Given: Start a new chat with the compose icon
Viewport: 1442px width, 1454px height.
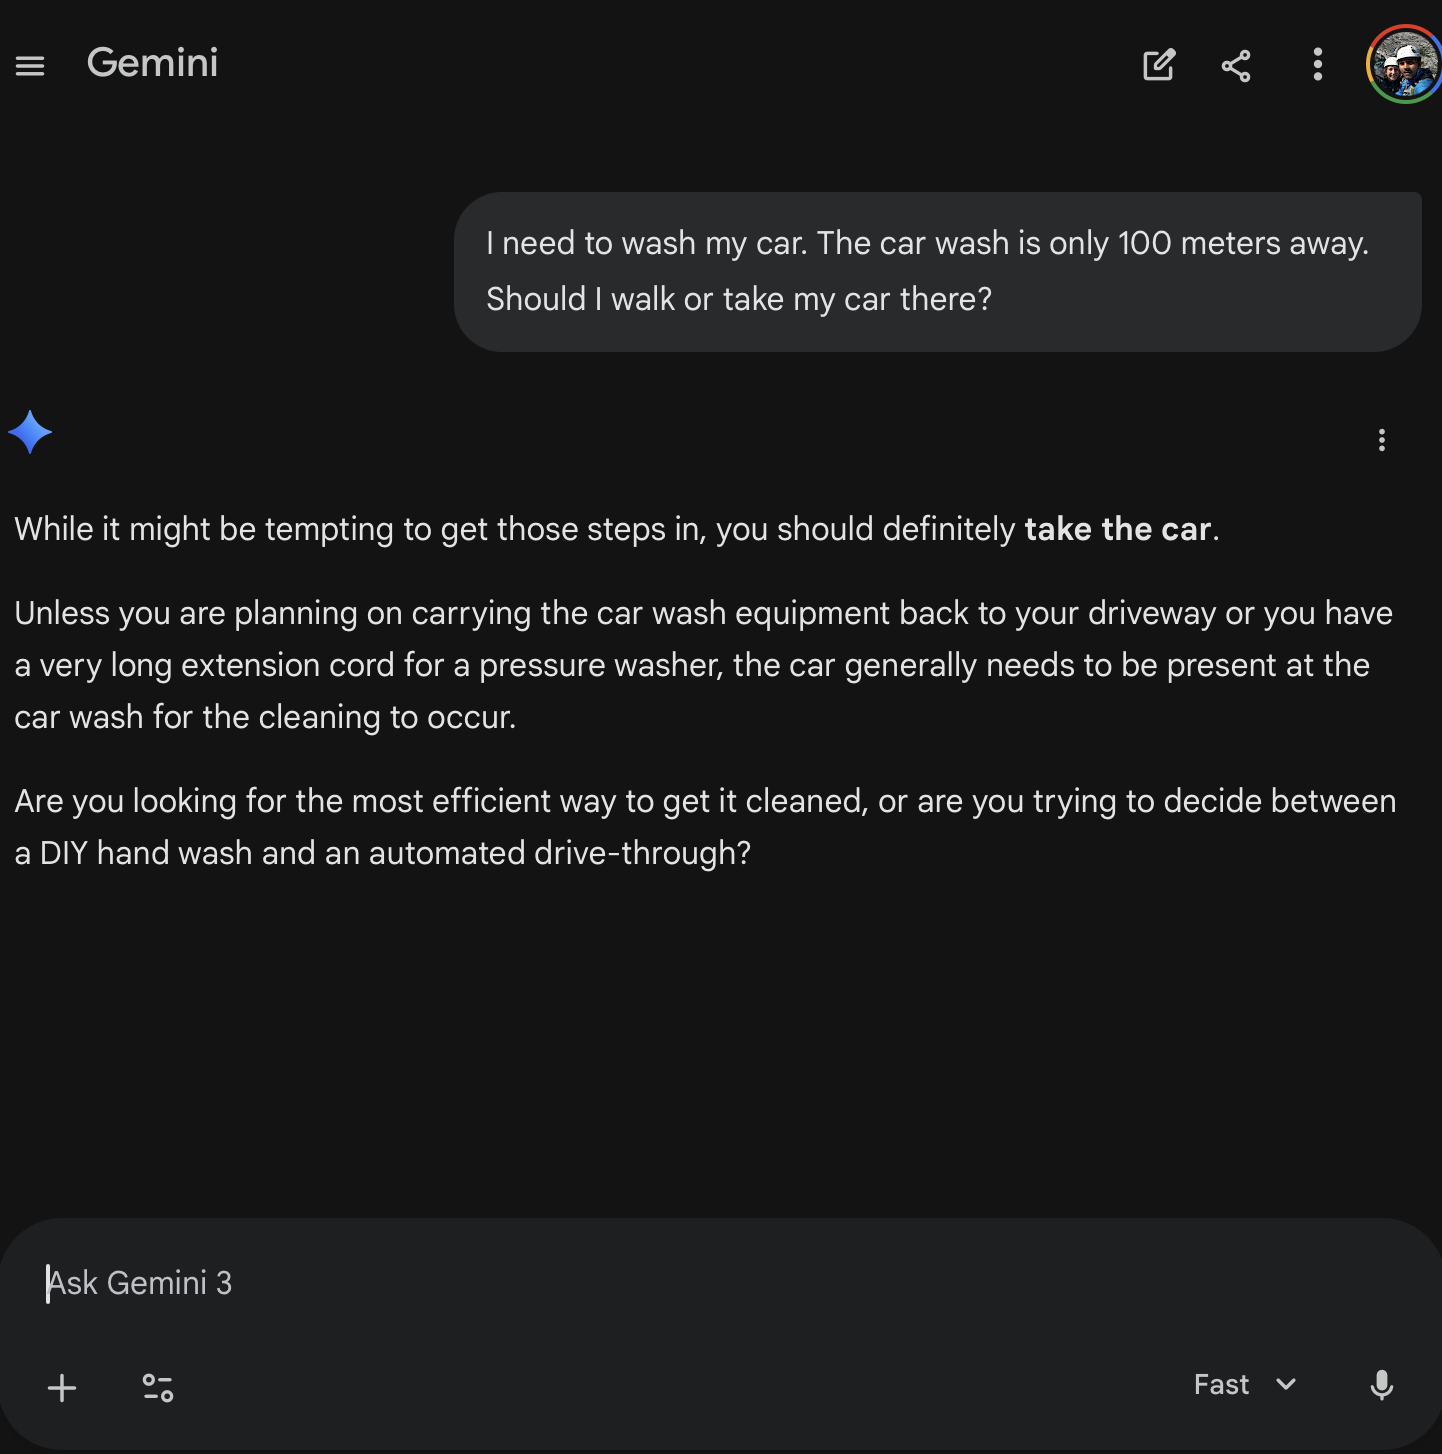Looking at the screenshot, I should [x=1158, y=65].
